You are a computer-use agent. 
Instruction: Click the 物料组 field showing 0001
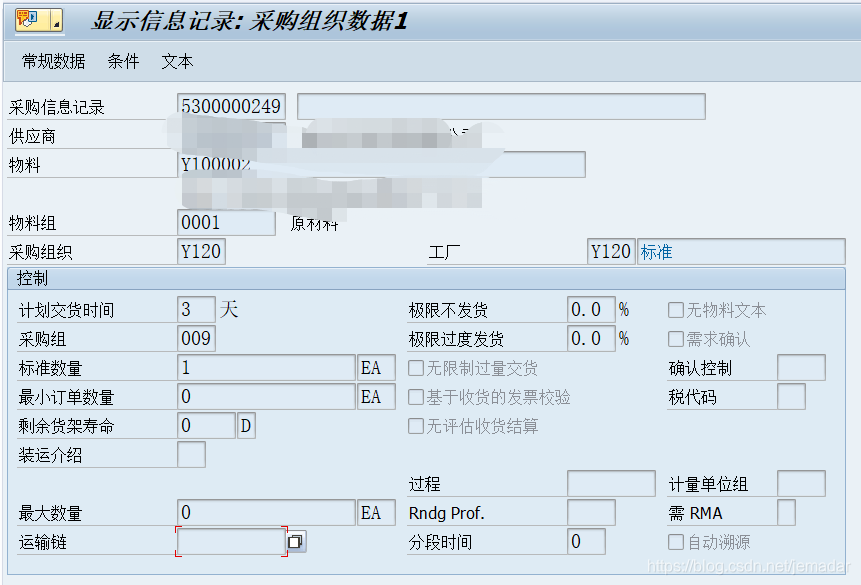click(226, 222)
